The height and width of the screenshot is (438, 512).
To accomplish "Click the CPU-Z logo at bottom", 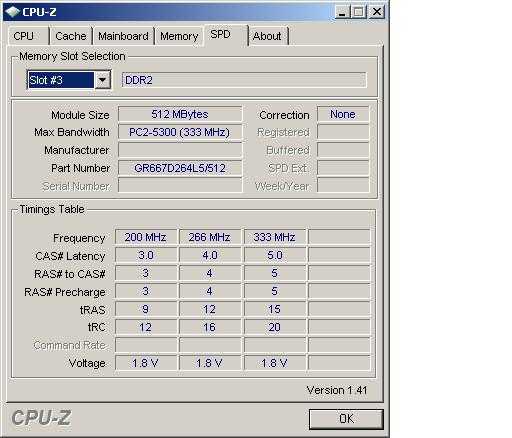I will point(41,417).
